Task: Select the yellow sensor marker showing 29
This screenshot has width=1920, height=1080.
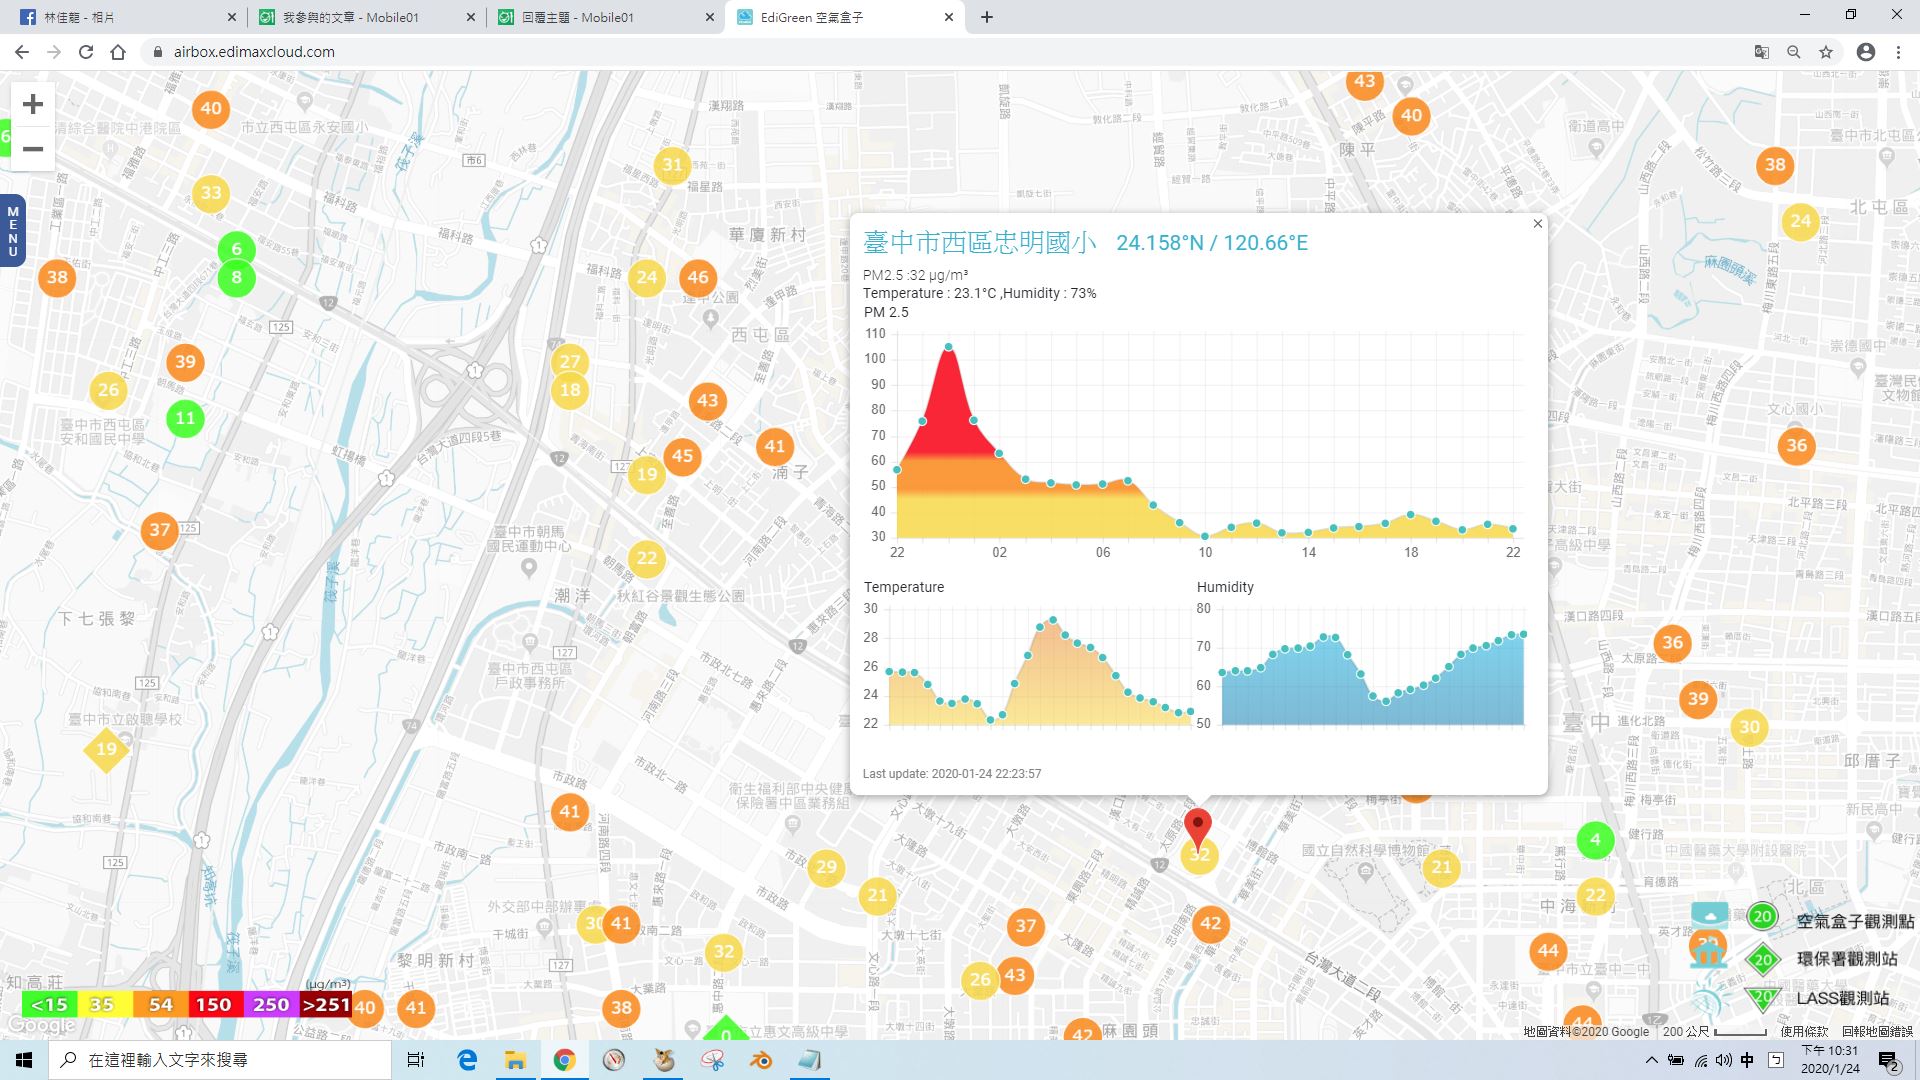Action: pos(826,867)
